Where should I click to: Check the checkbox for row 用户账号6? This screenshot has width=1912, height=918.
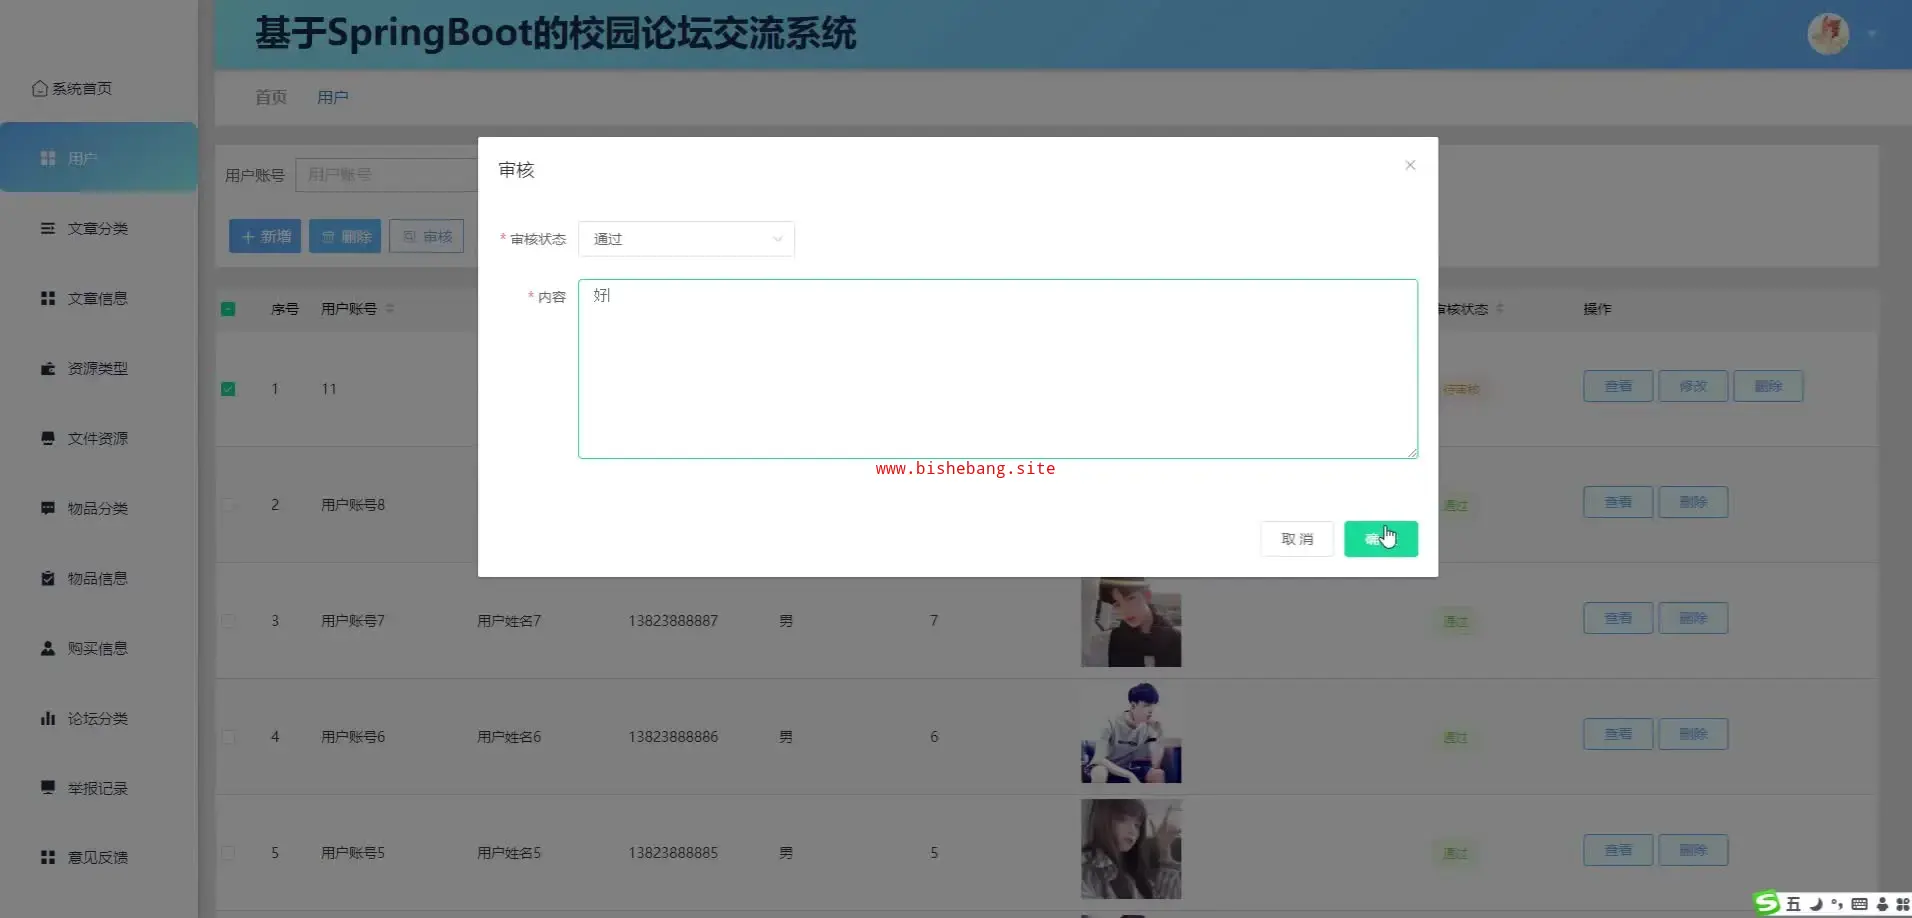pyautogui.click(x=228, y=737)
